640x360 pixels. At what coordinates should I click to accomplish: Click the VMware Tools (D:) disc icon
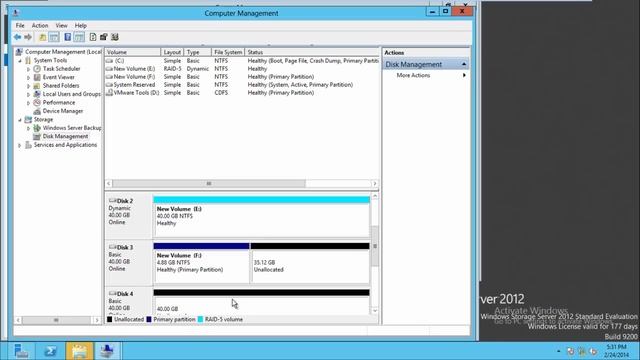click(109, 93)
